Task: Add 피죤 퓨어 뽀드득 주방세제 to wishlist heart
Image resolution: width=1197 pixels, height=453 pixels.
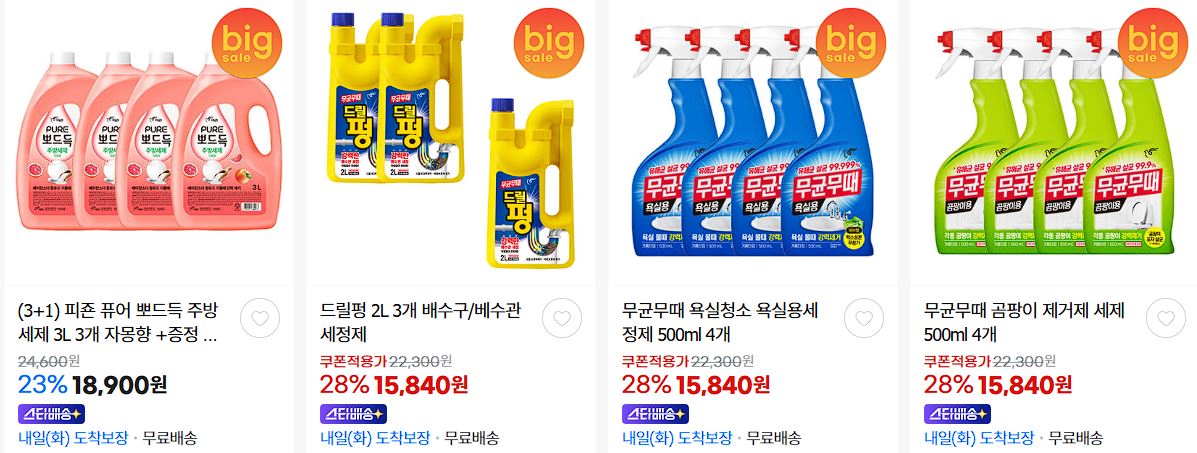Action: pyautogui.click(x=260, y=319)
